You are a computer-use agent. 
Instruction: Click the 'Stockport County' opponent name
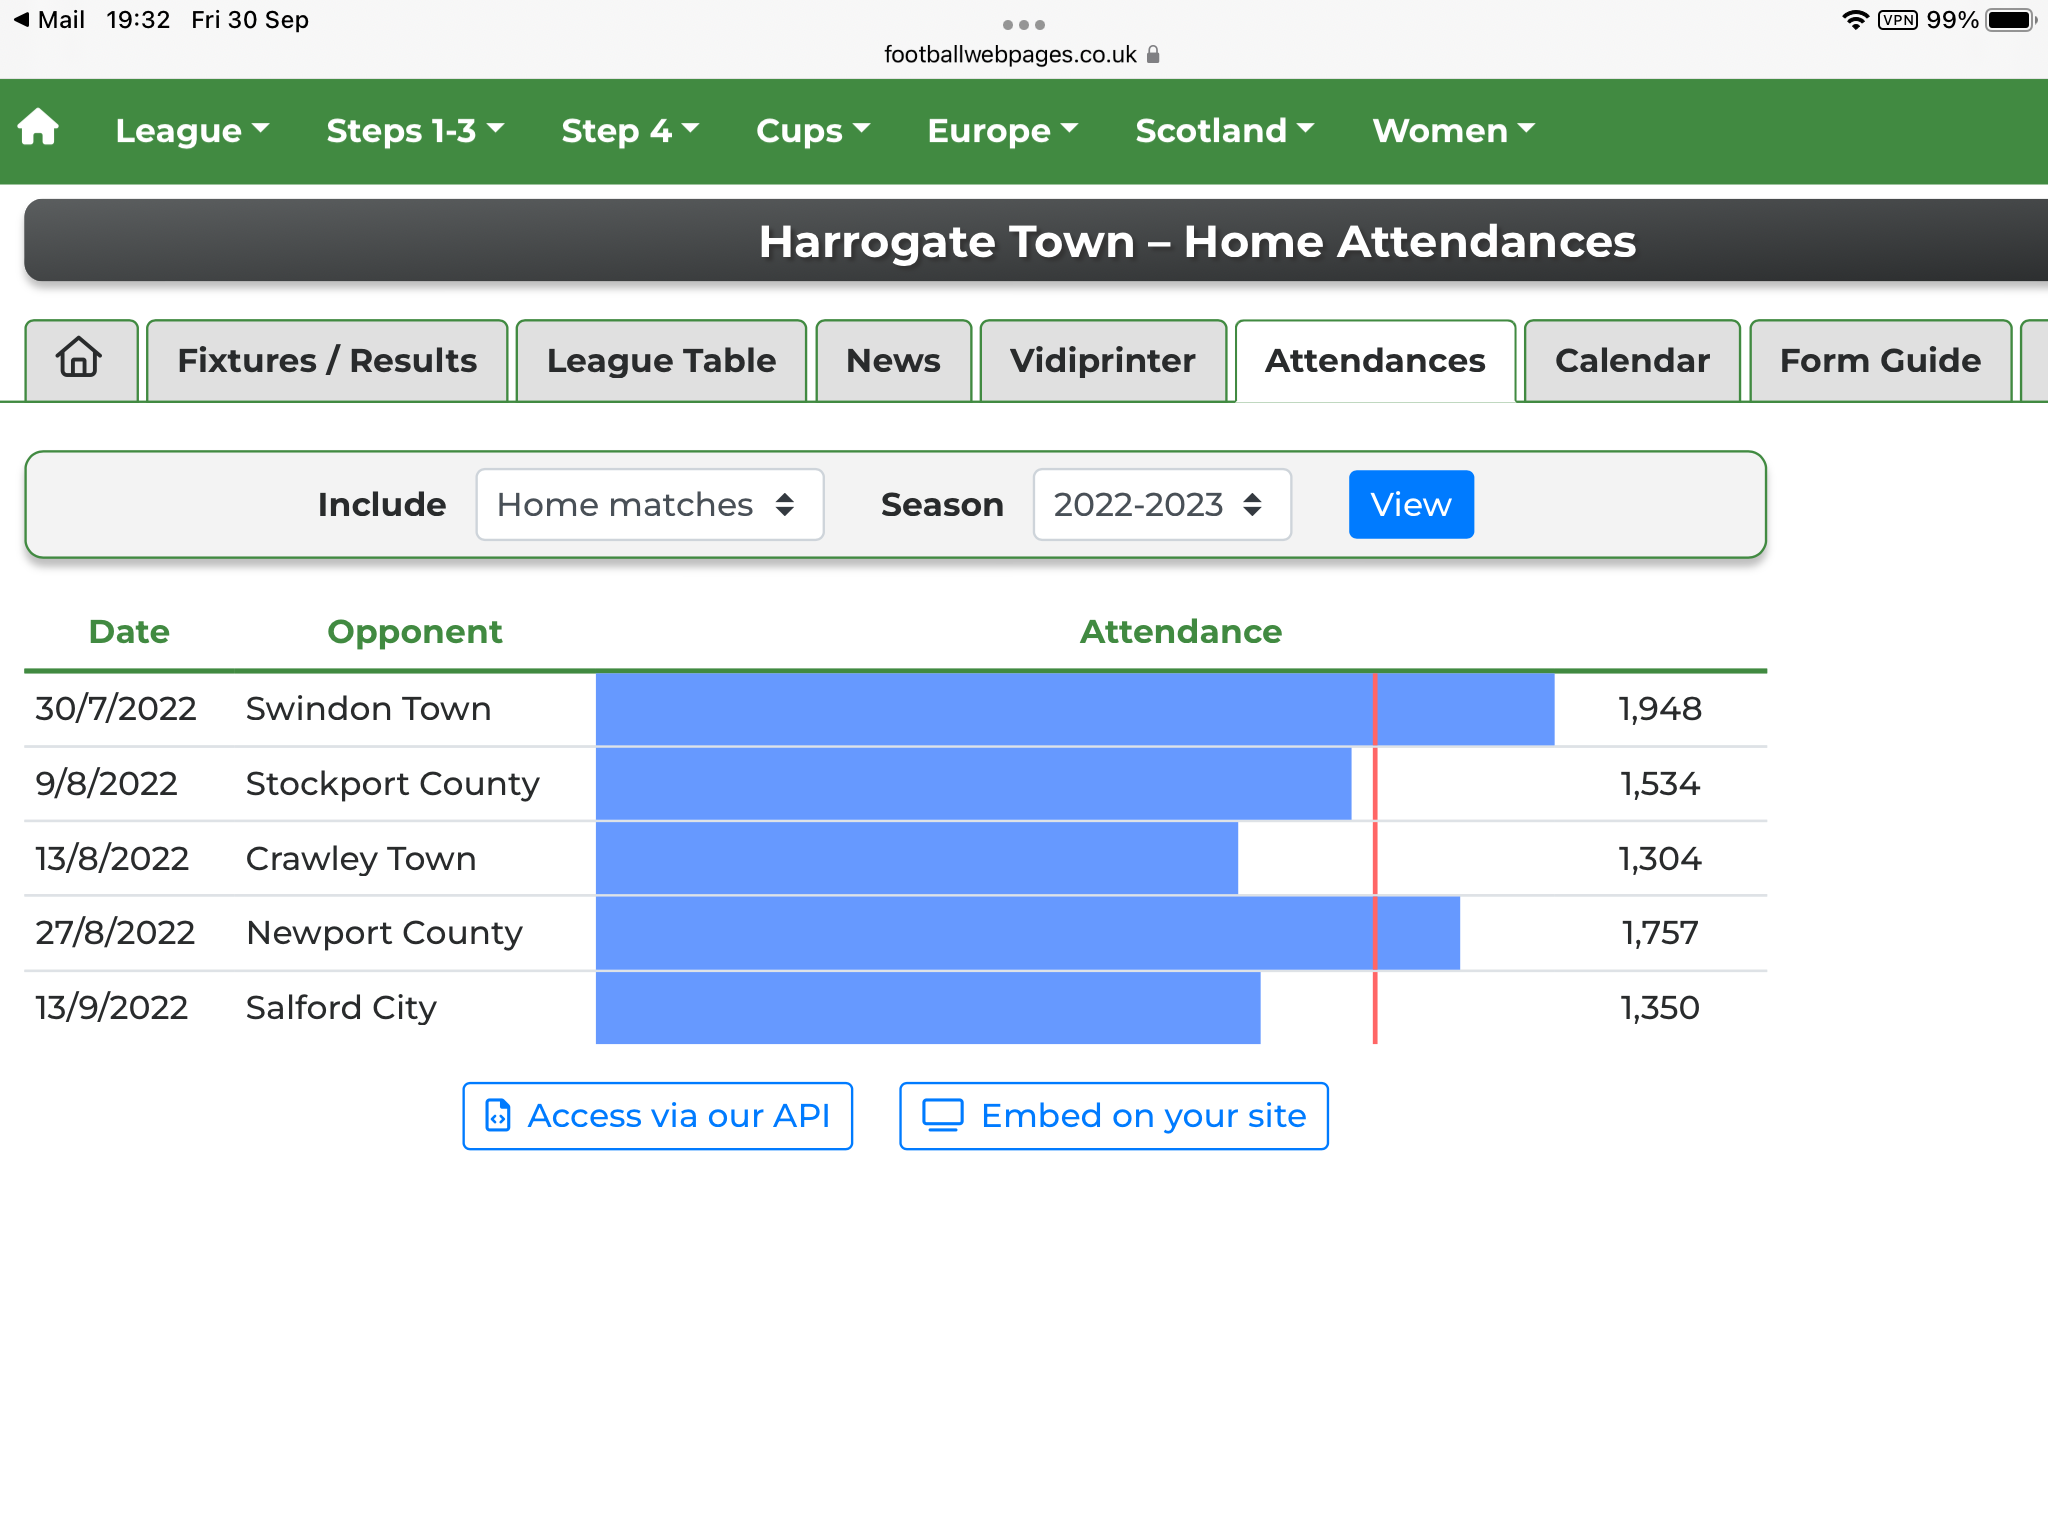pos(392,784)
